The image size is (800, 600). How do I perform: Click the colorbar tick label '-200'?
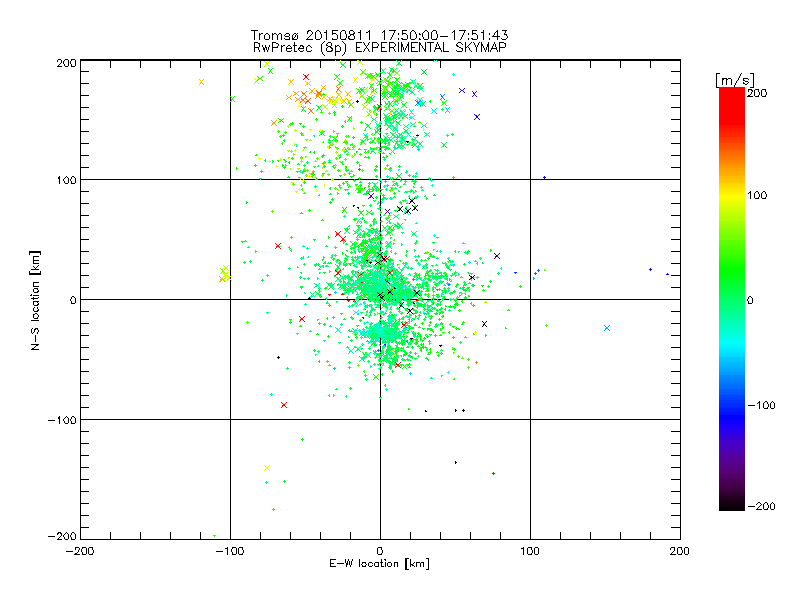761,506
